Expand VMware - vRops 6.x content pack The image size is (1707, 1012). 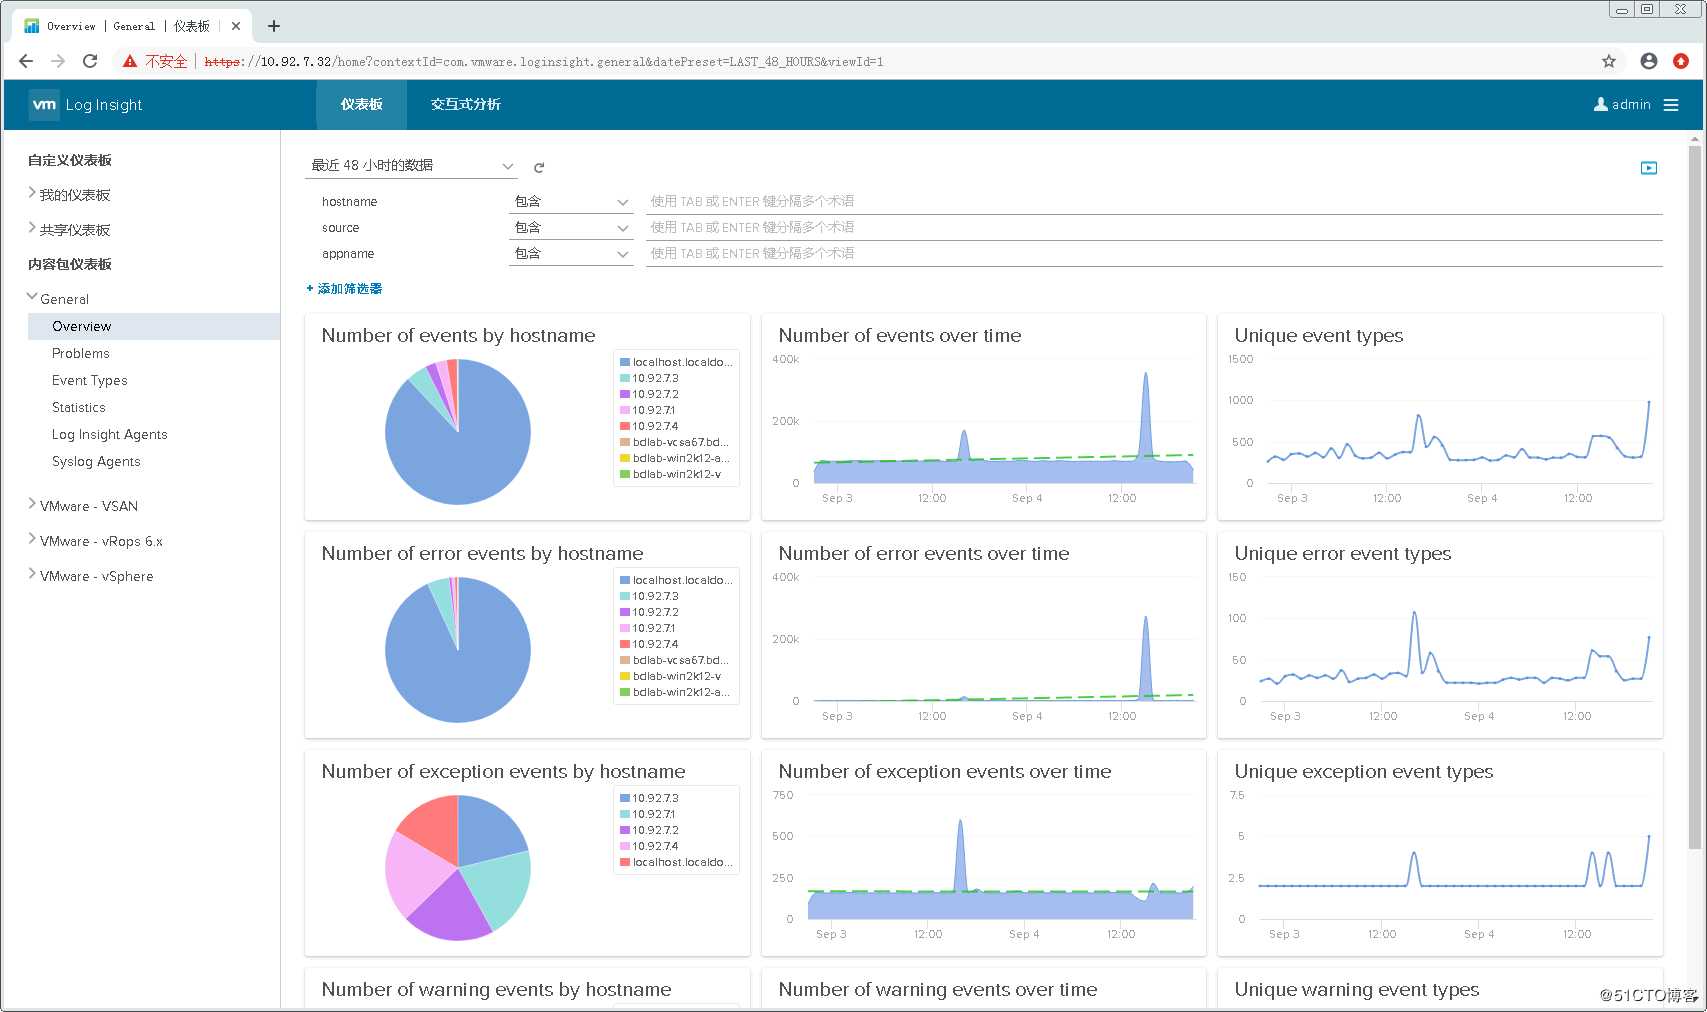(x=32, y=540)
